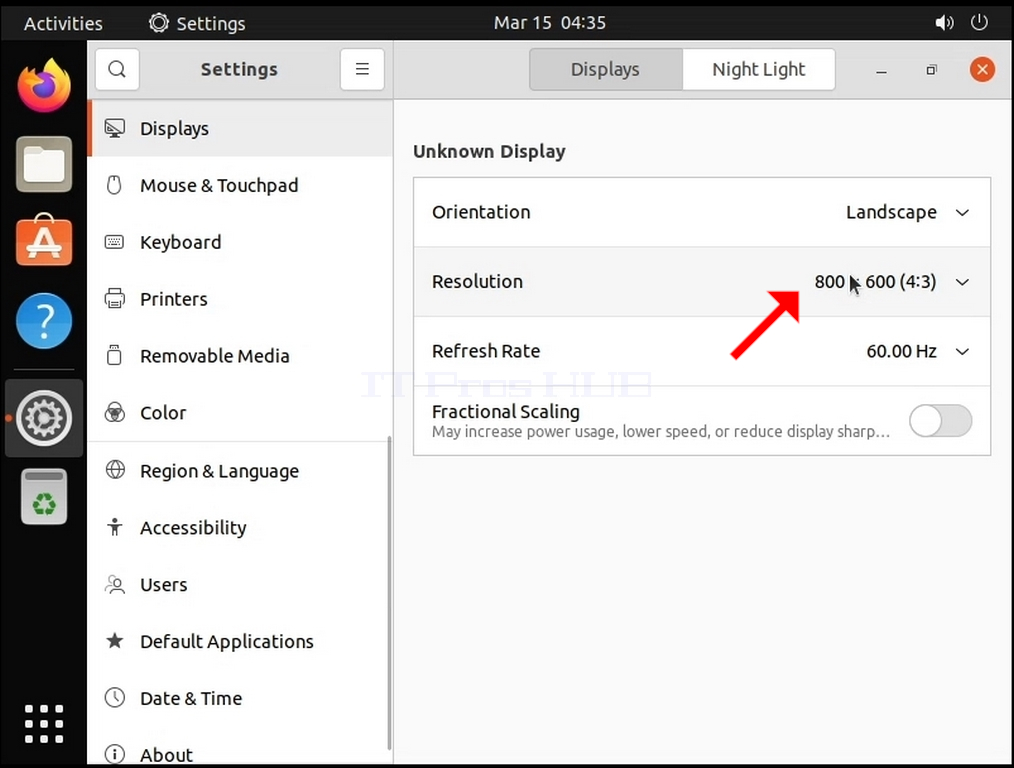Expand the Resolution chevron
This screenshot has width=1014, height=768.
962,283
